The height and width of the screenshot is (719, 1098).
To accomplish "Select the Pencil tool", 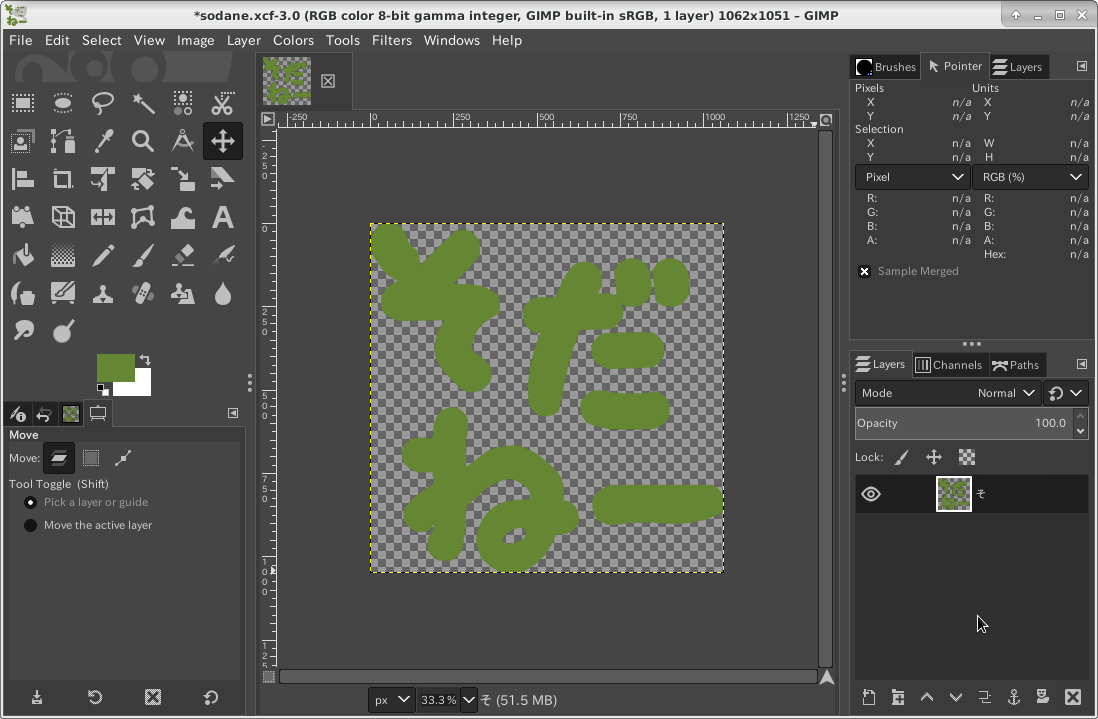I will coord(103,256).
